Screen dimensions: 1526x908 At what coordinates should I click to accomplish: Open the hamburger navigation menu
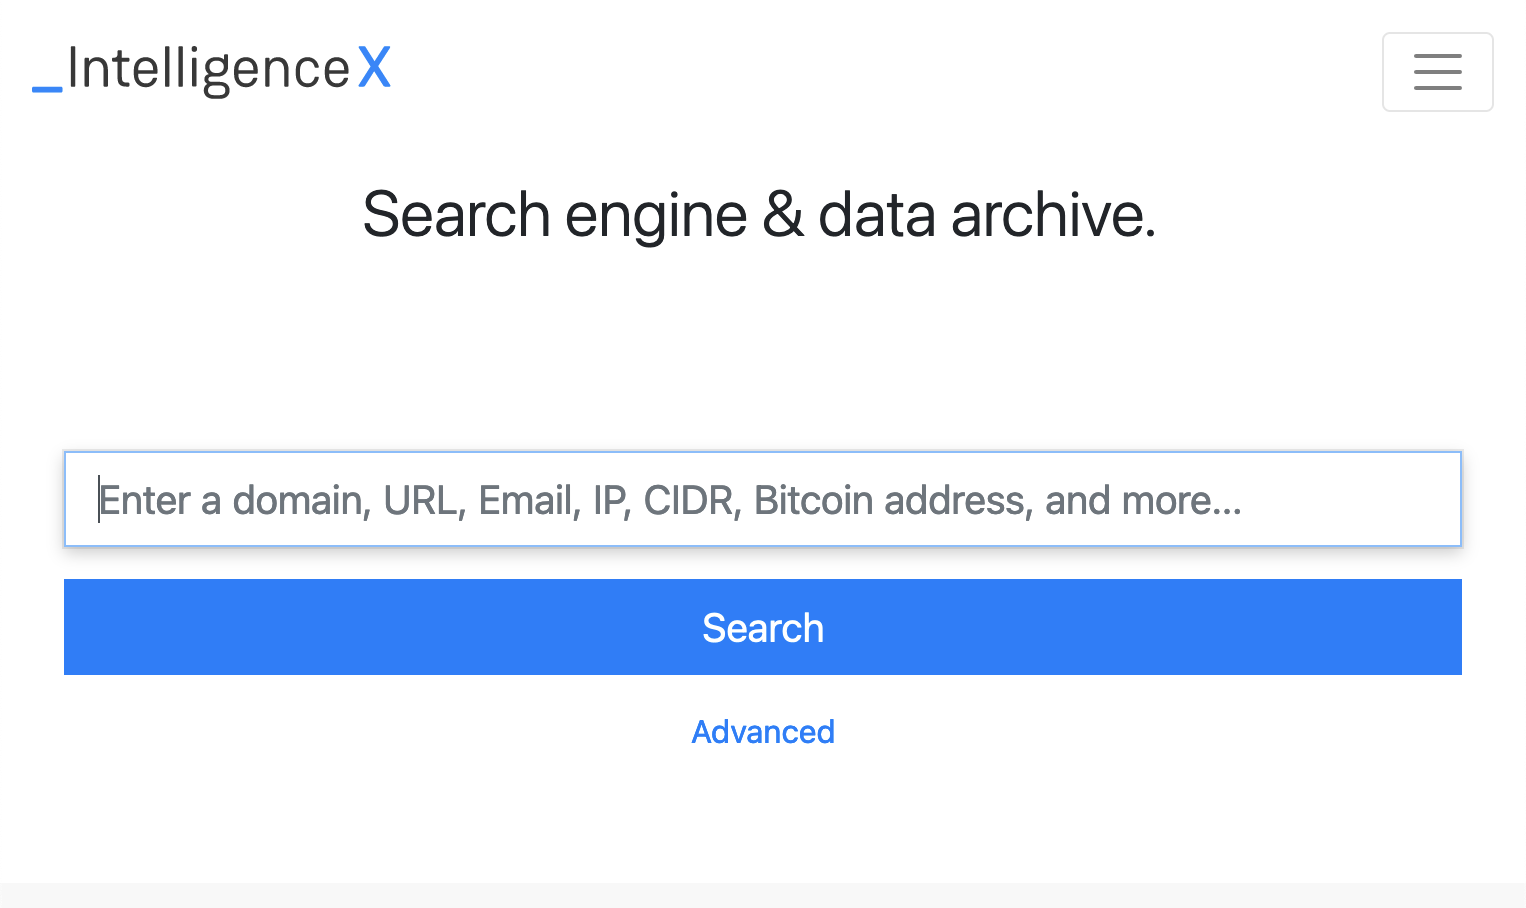(x=1437, y=72)
